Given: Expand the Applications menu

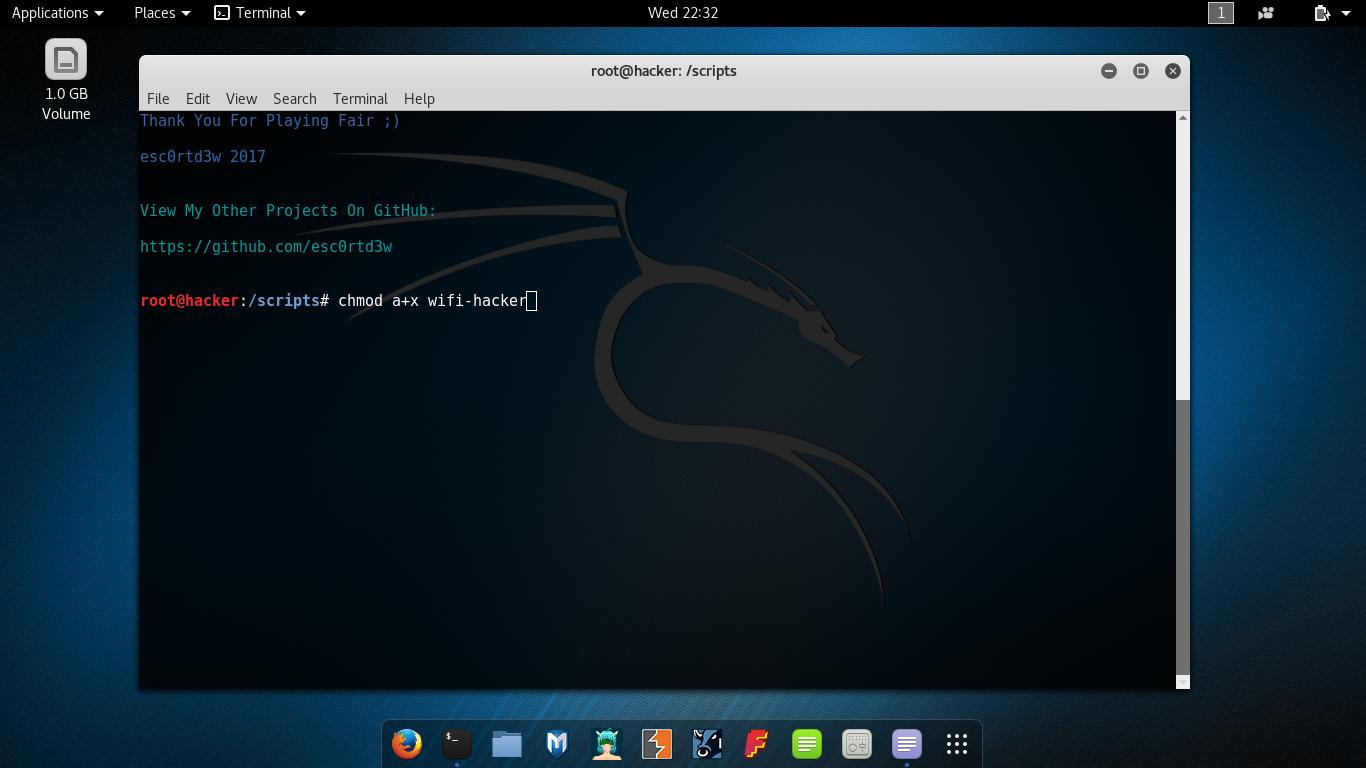Looking at the screenshot, I should tap(57, 13).
